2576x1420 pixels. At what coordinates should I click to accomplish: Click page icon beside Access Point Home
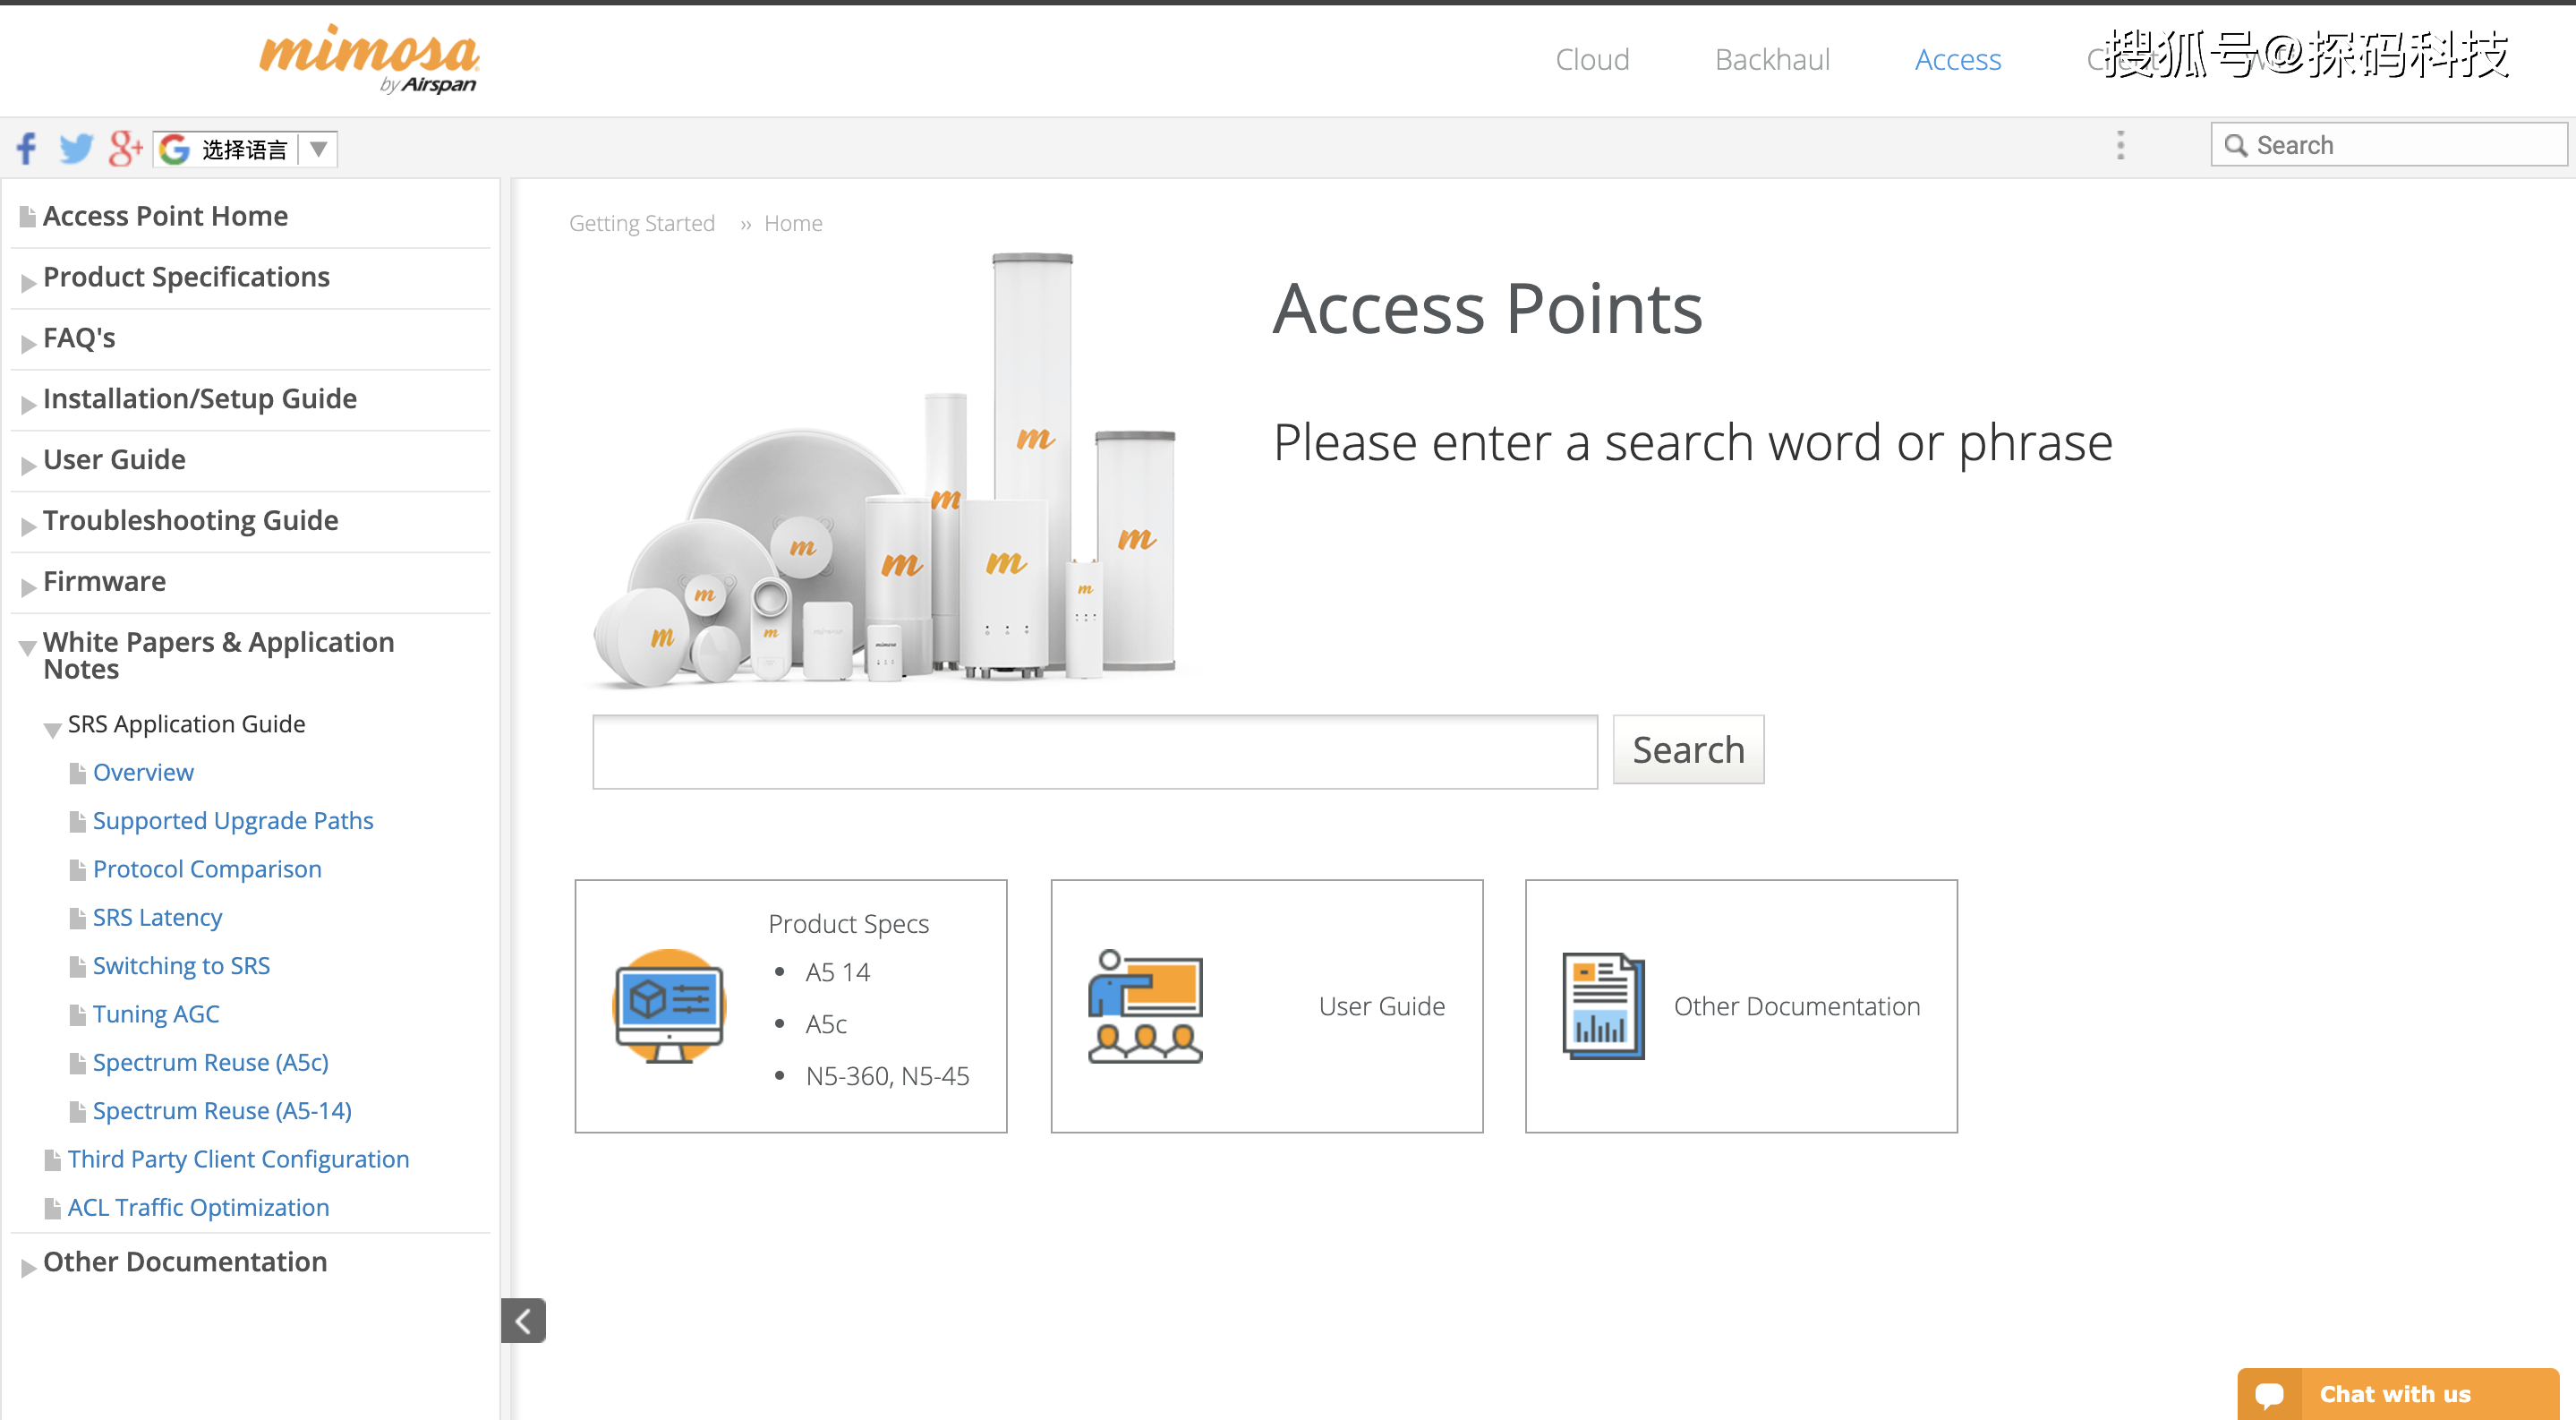coord(27,217)
